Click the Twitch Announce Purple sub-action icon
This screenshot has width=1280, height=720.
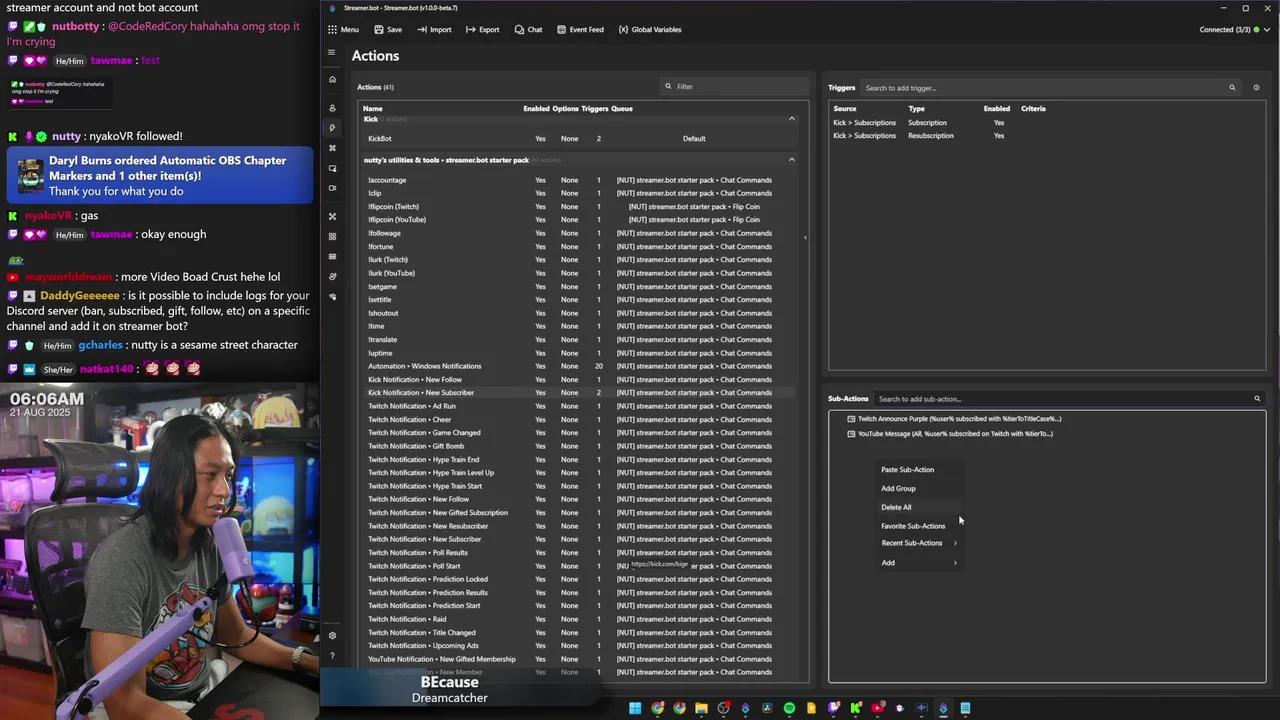tap(851, 419)
